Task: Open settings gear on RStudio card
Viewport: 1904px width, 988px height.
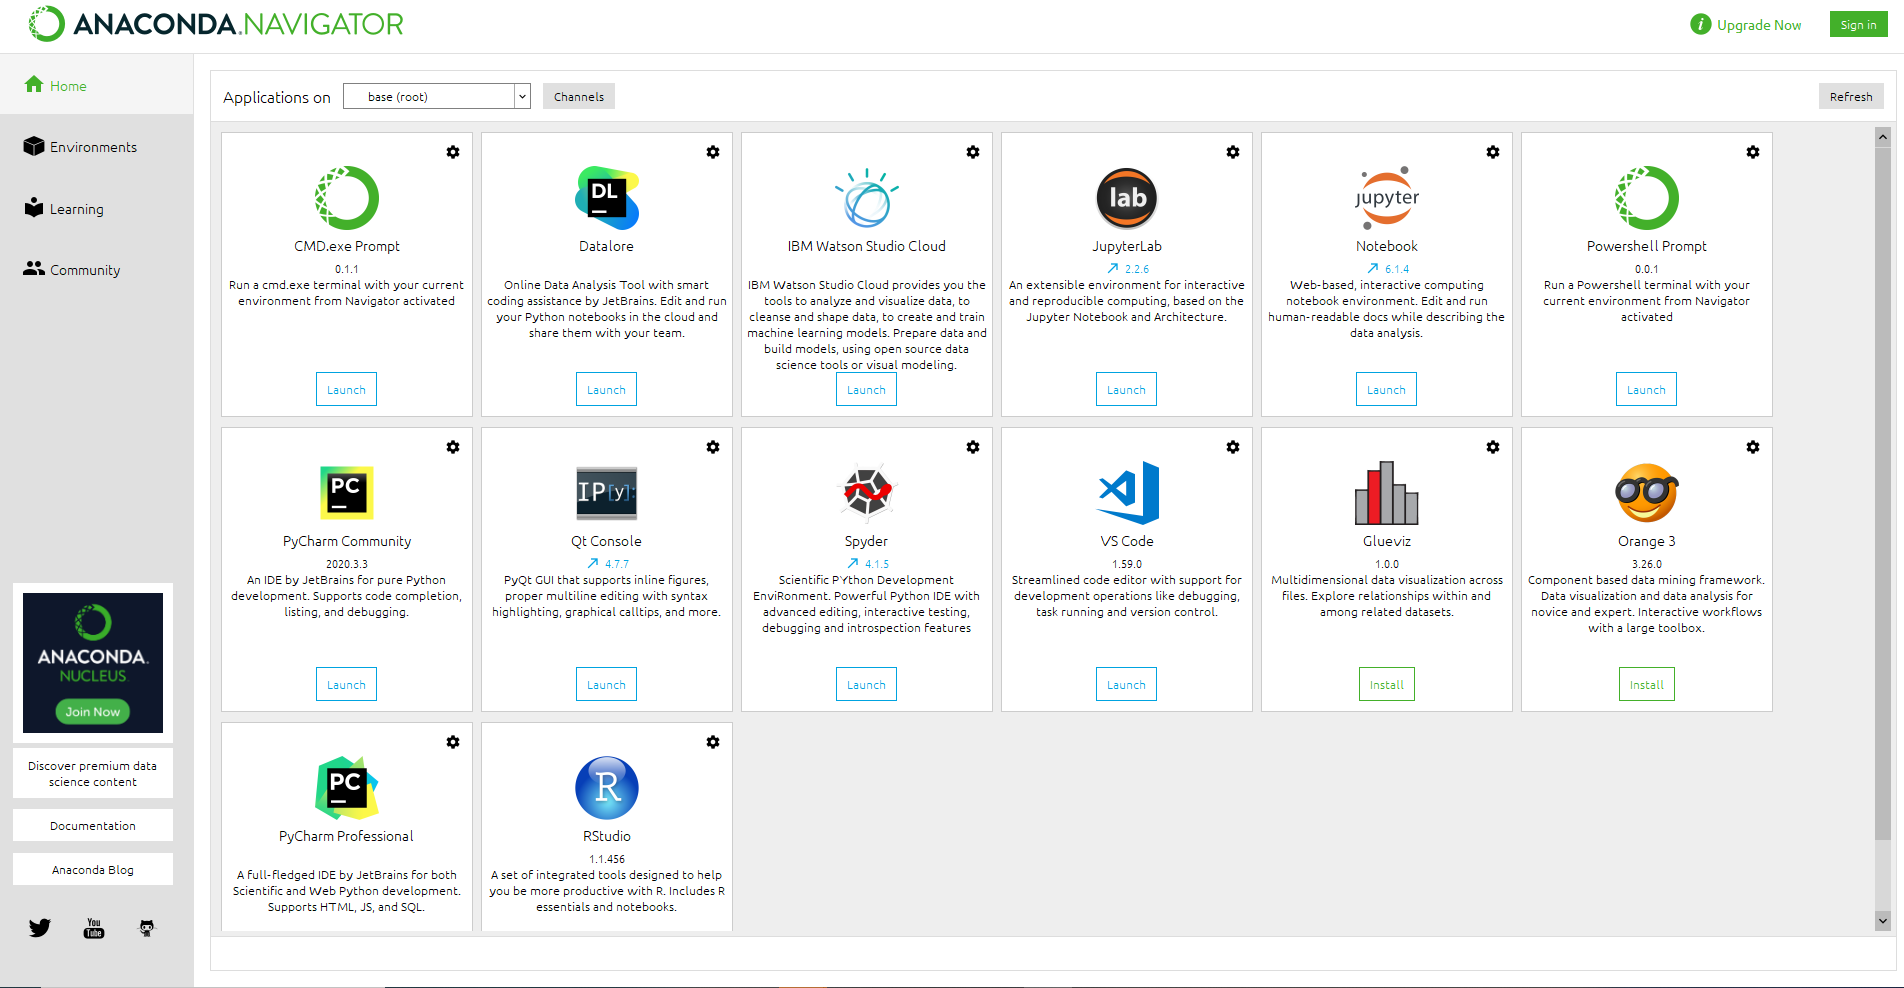Action: [x=713, y=742]
